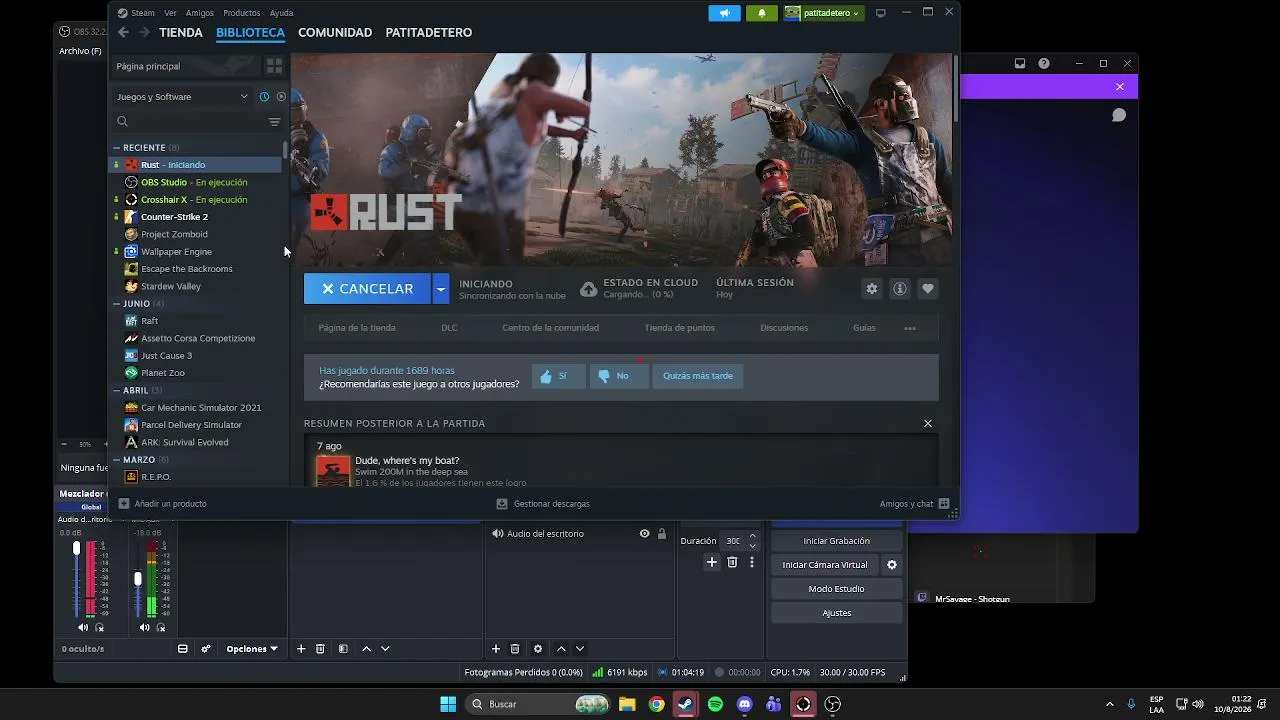
Task: Open collections grid view icon
Action: point(274,66)
